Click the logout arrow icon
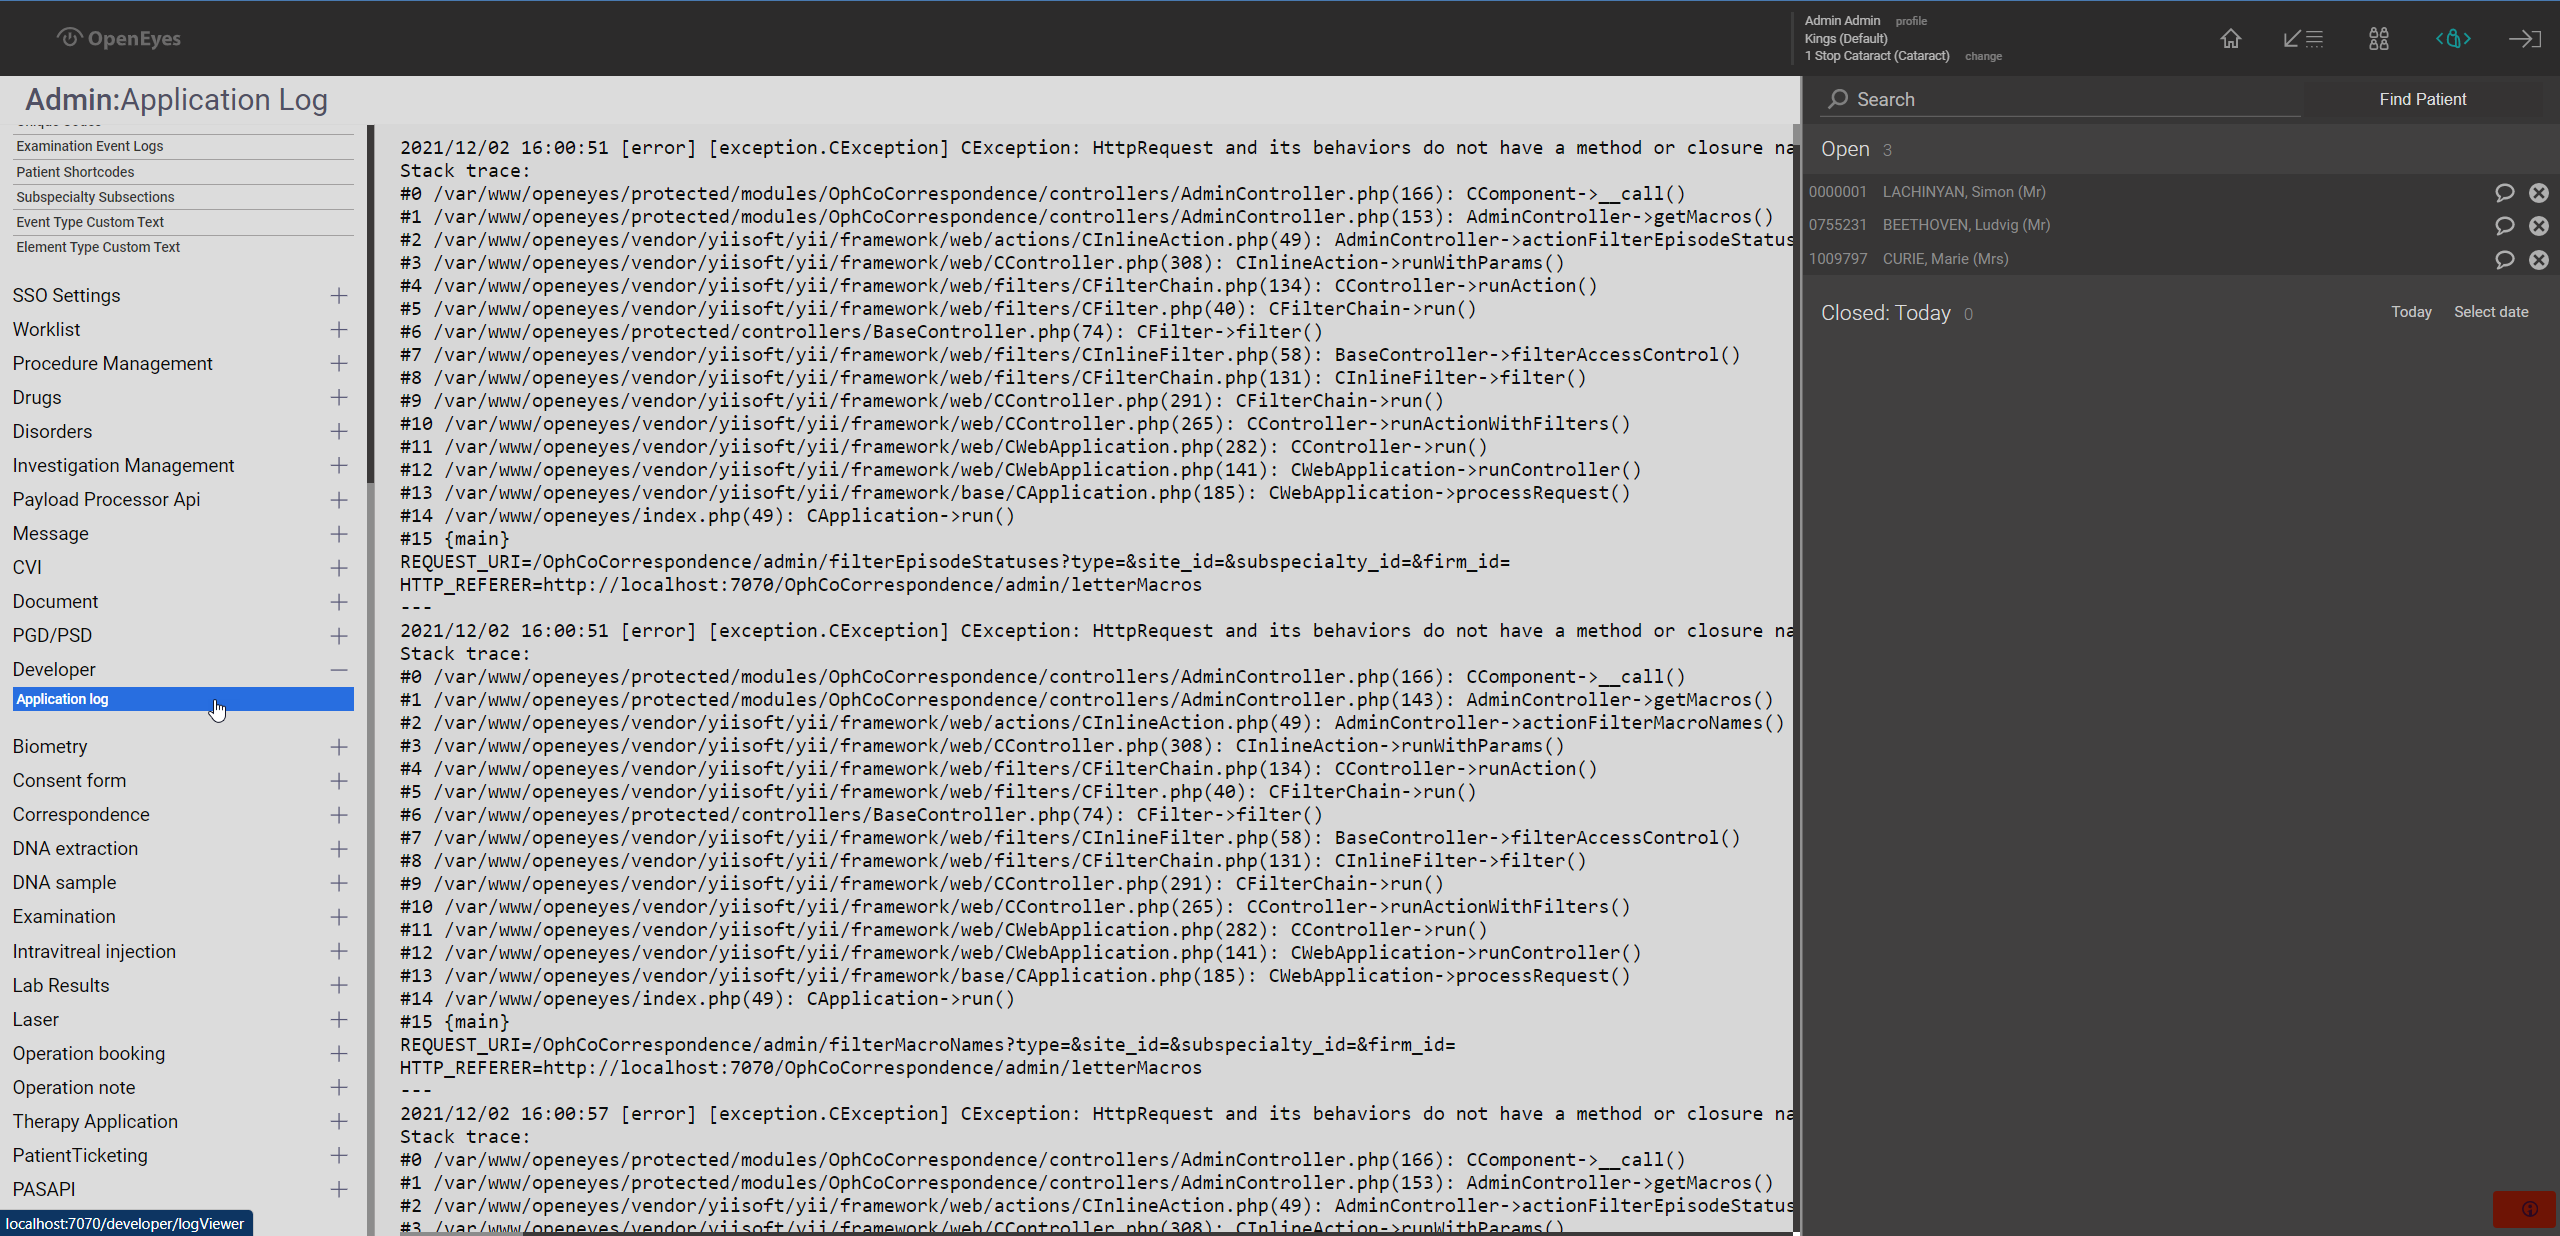 pos(2524,39)
